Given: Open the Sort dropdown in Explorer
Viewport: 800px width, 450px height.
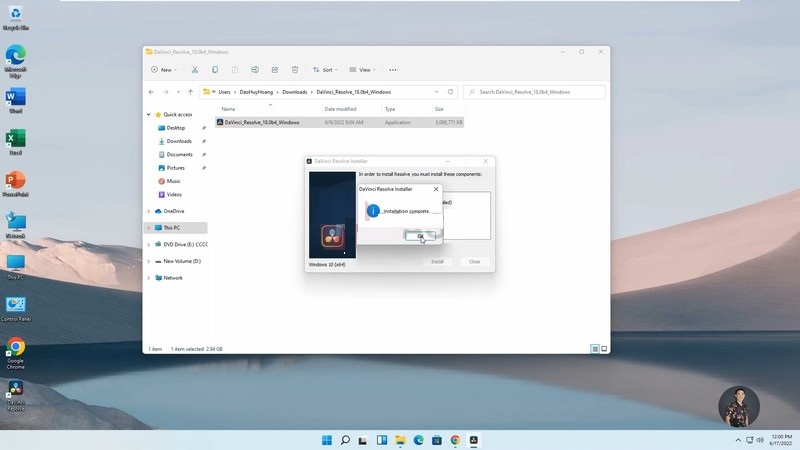Looking at the screenshot, I should click(325, 69).
